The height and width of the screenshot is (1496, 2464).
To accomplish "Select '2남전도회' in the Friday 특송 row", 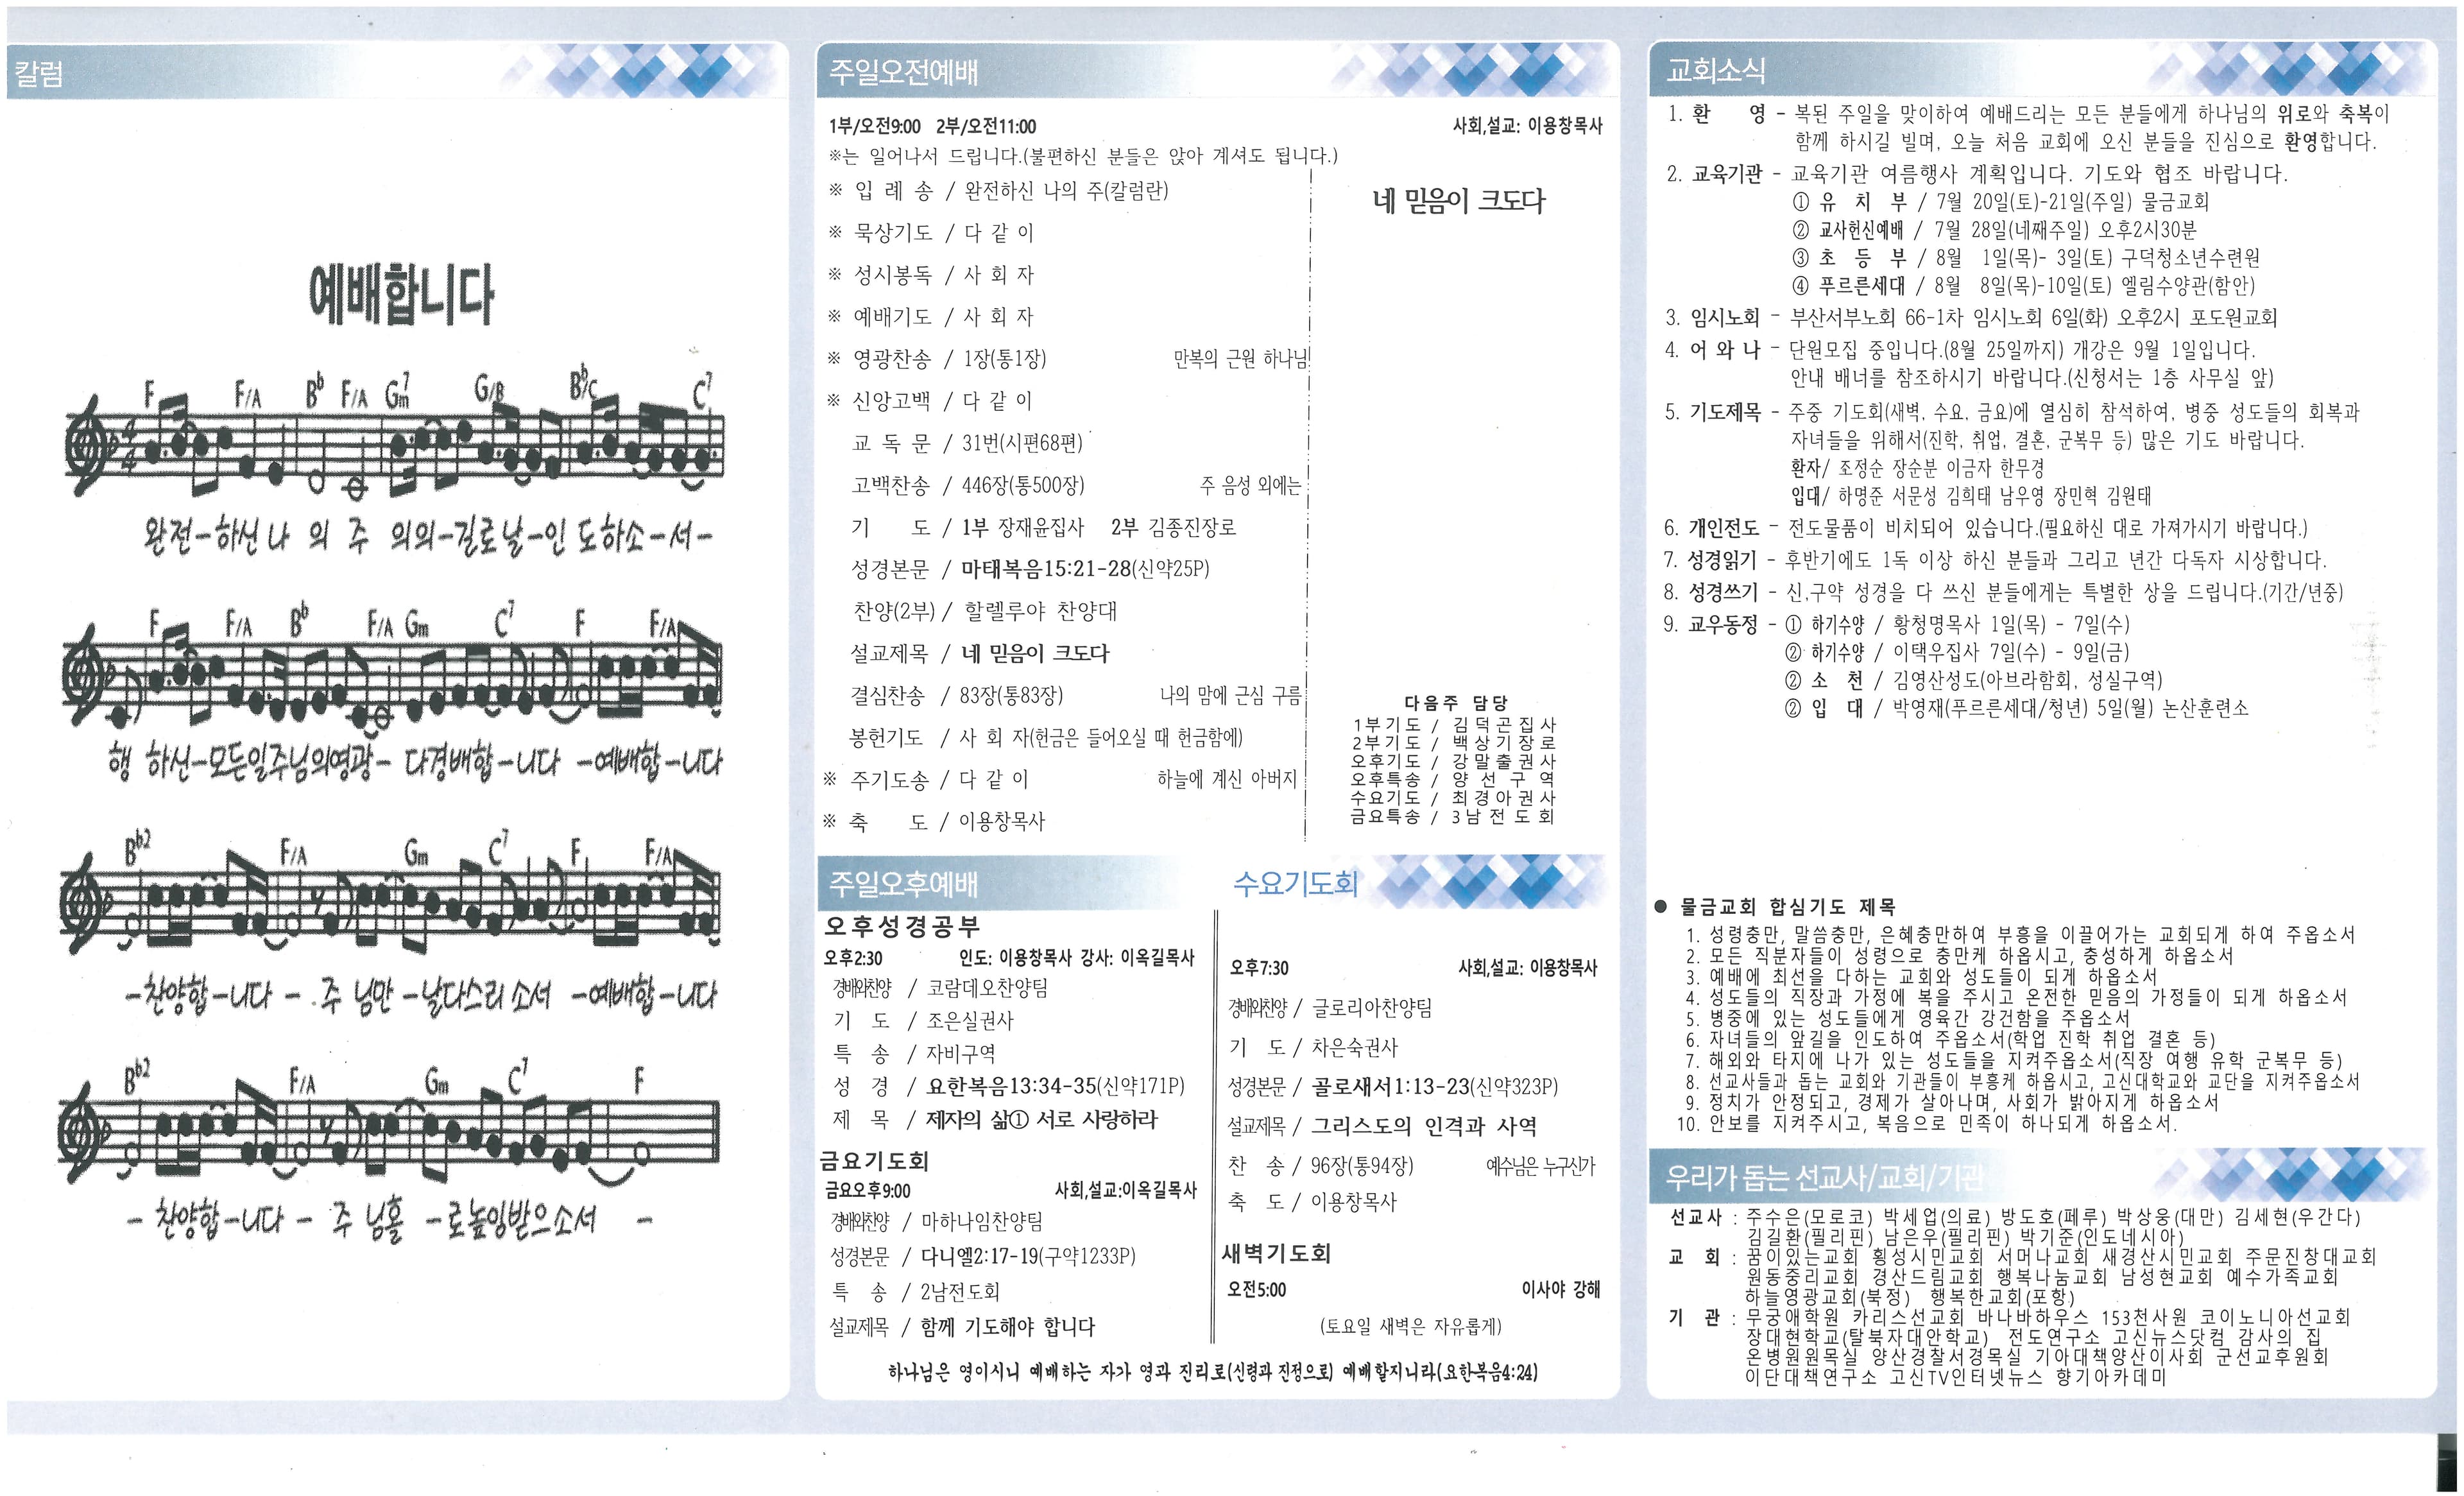I will pos(960,1292).
